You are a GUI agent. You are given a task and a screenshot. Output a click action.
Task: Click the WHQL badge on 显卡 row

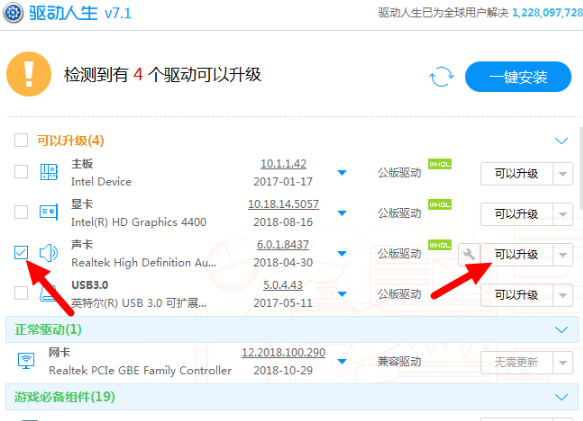pyautogui.click(x=440, y=205)
